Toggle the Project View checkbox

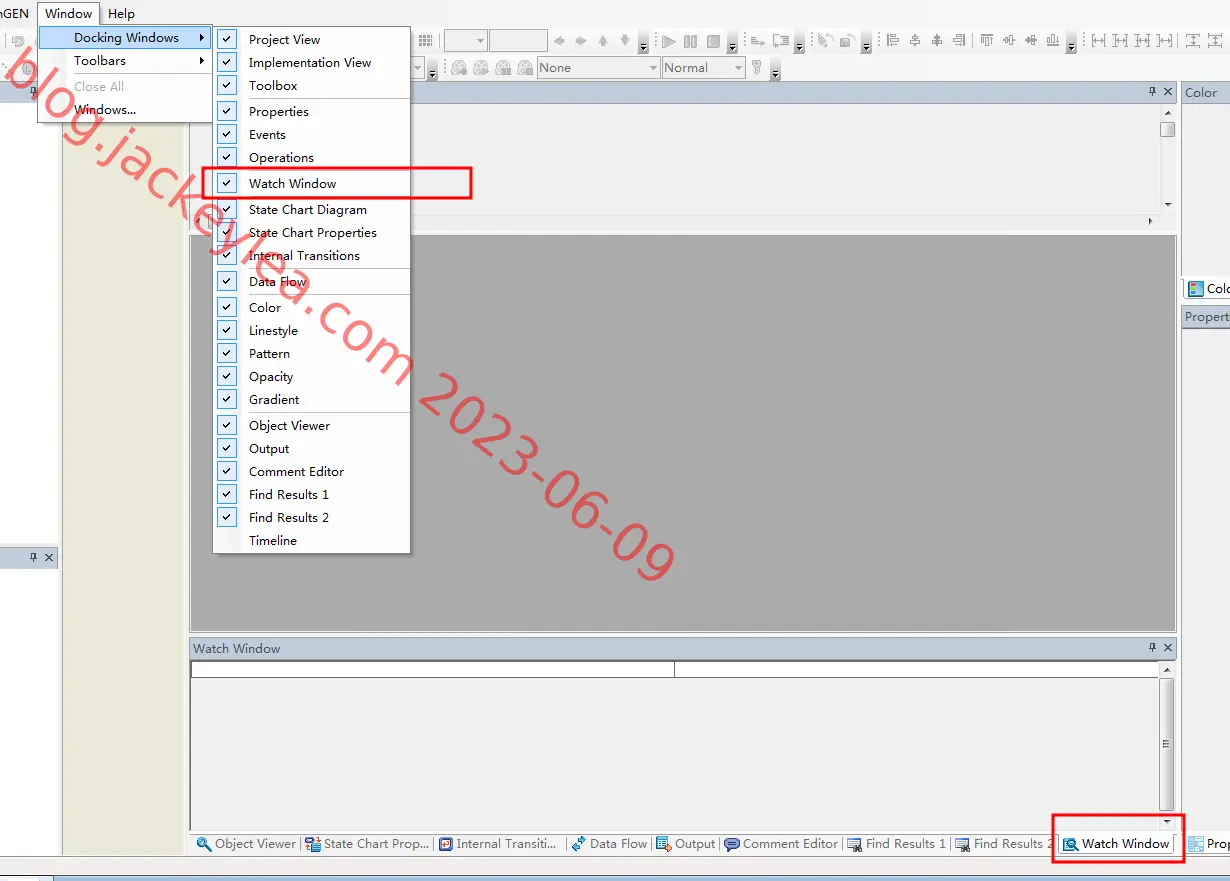pyautogui.click(x=228, y=39)
